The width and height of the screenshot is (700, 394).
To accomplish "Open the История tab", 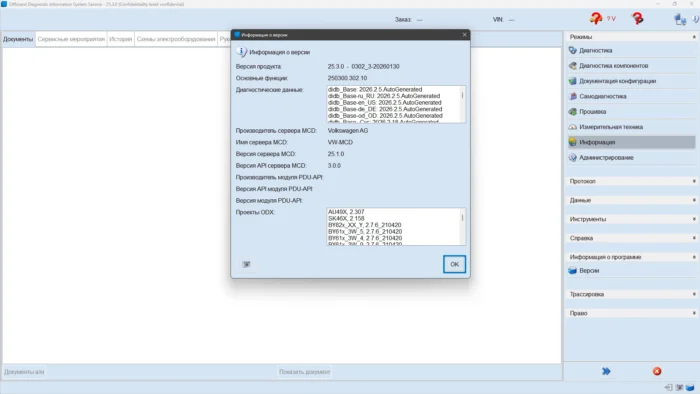I will pos(121,39).
